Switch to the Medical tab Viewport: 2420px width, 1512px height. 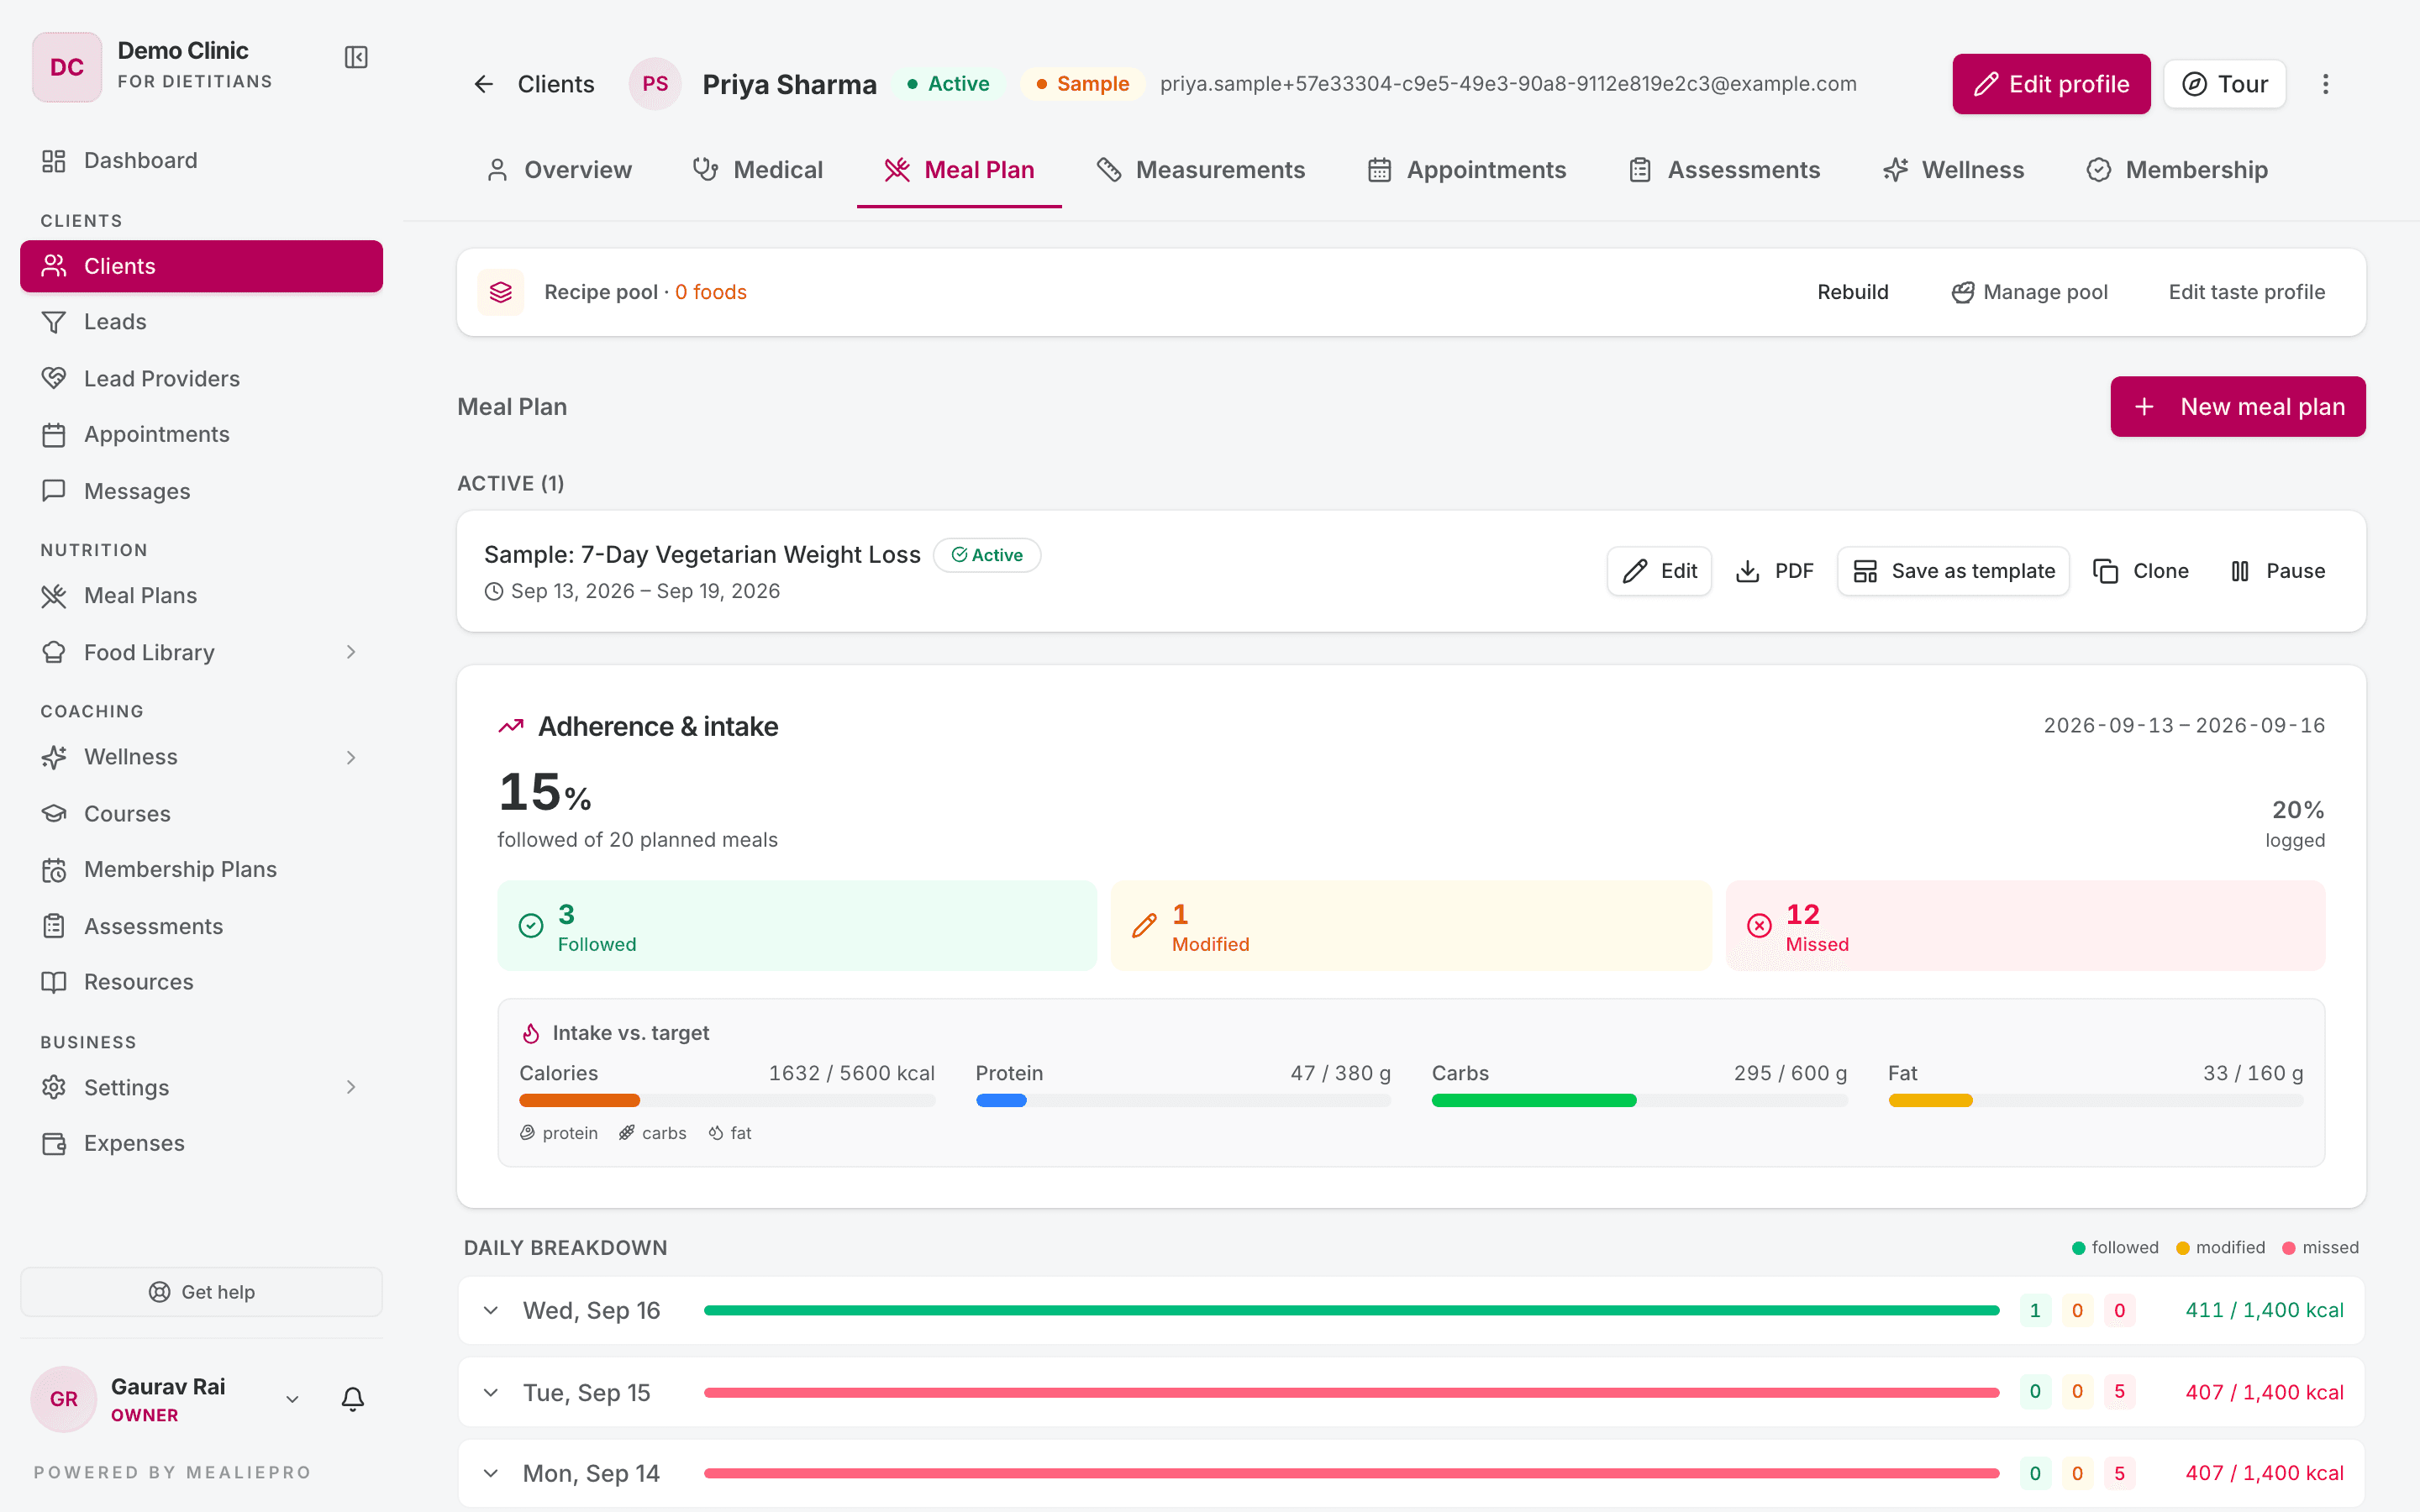[758, 170]
